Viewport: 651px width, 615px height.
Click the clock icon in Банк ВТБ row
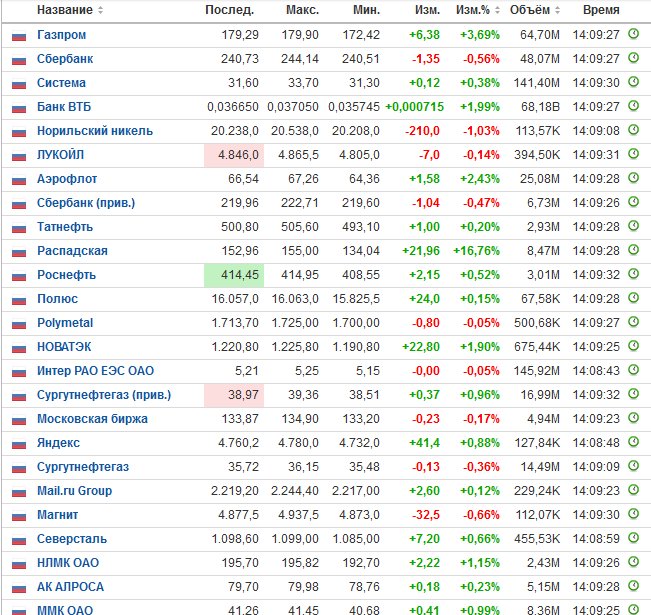point(634,106)
